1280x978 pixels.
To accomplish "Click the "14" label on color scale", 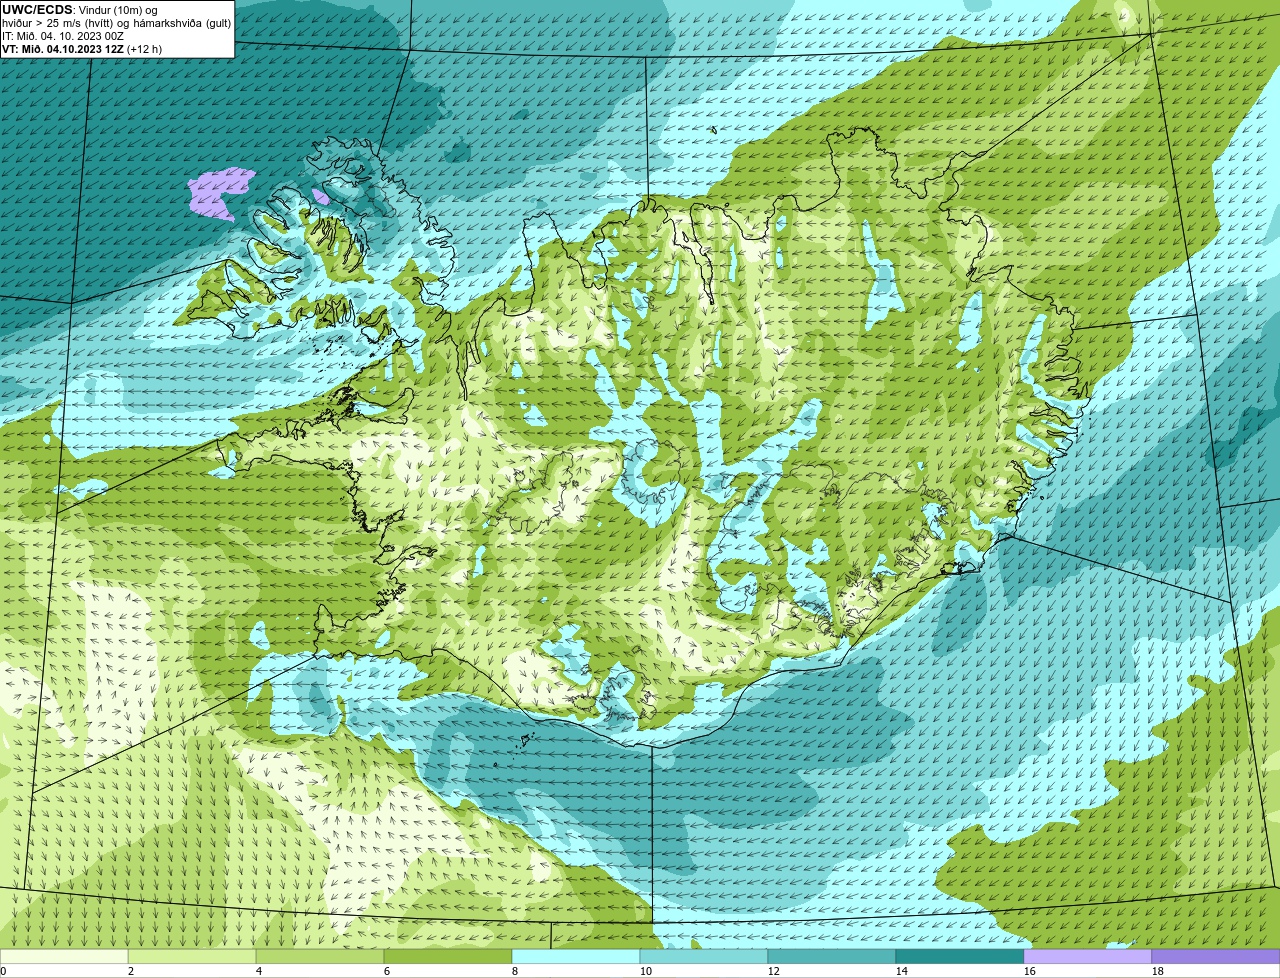I will coord(902,971).
